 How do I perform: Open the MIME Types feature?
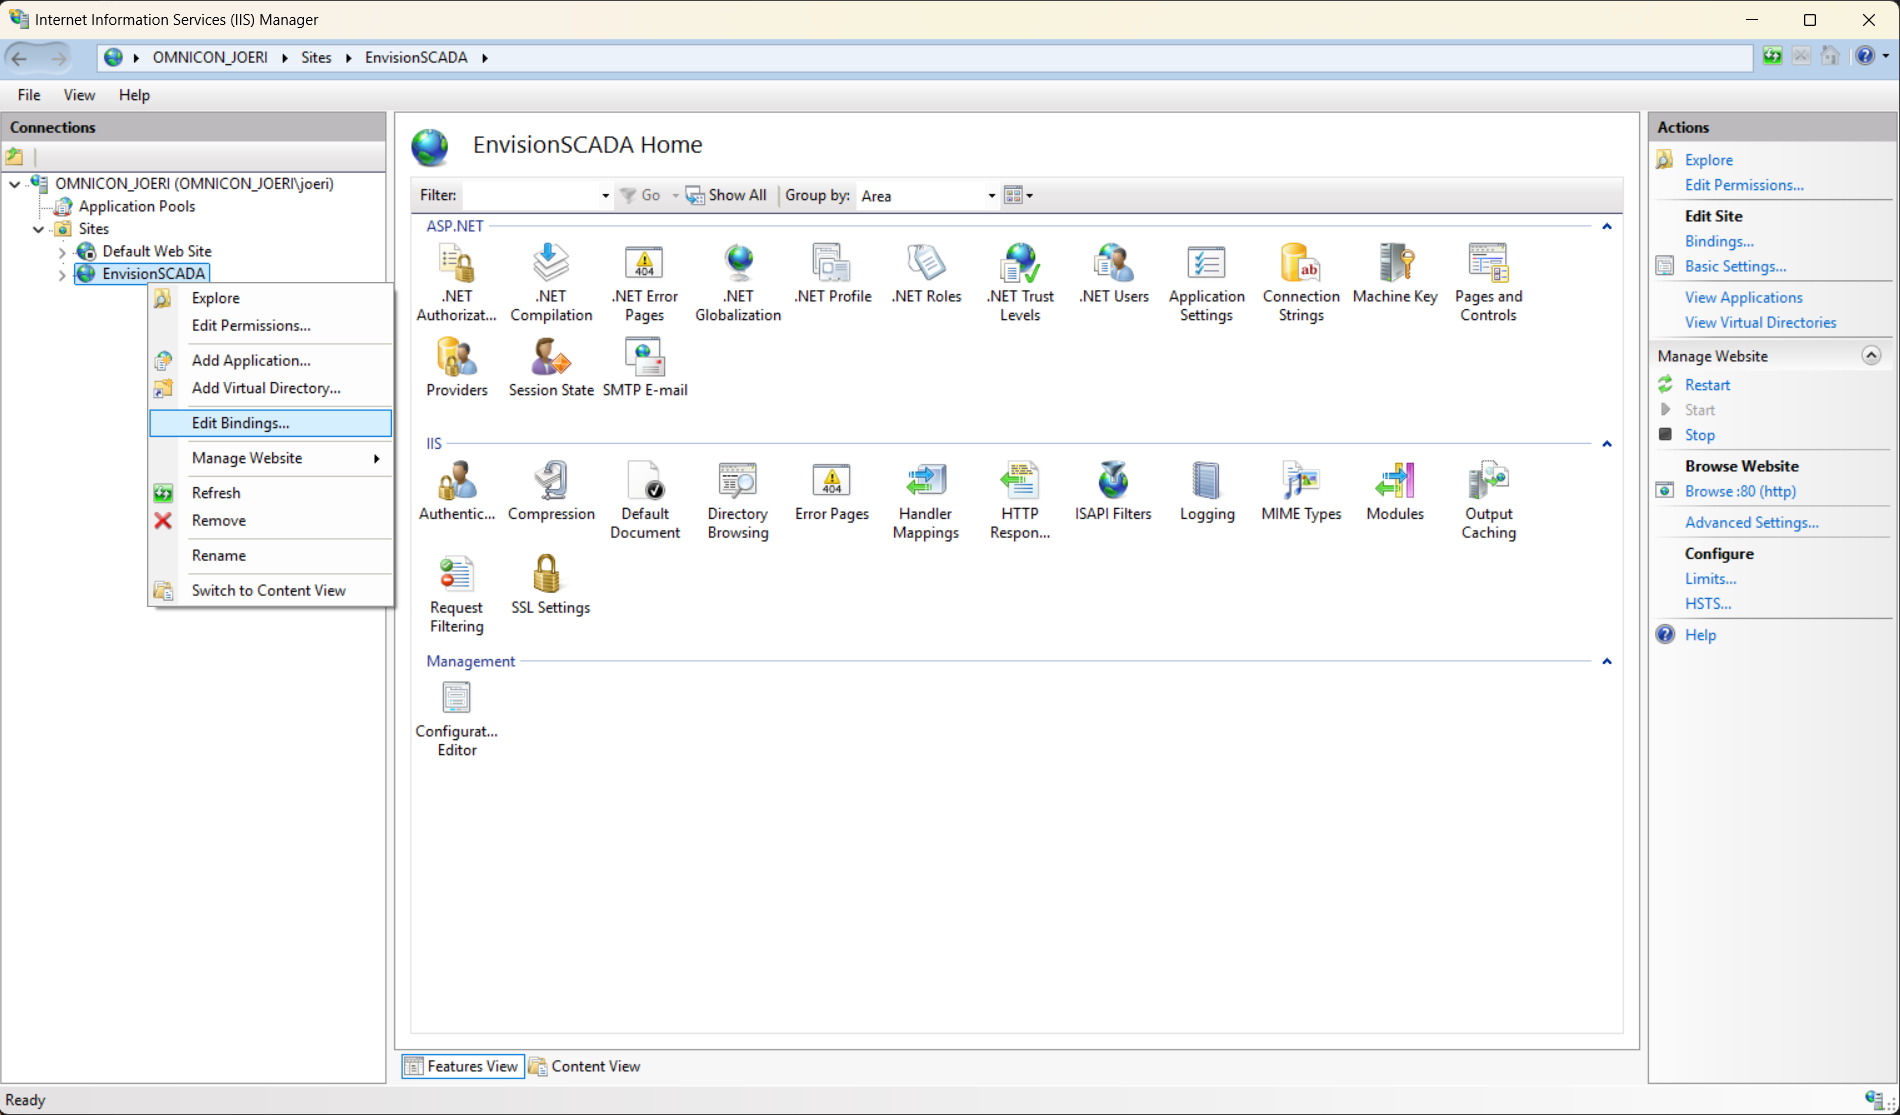point(1300,491)
